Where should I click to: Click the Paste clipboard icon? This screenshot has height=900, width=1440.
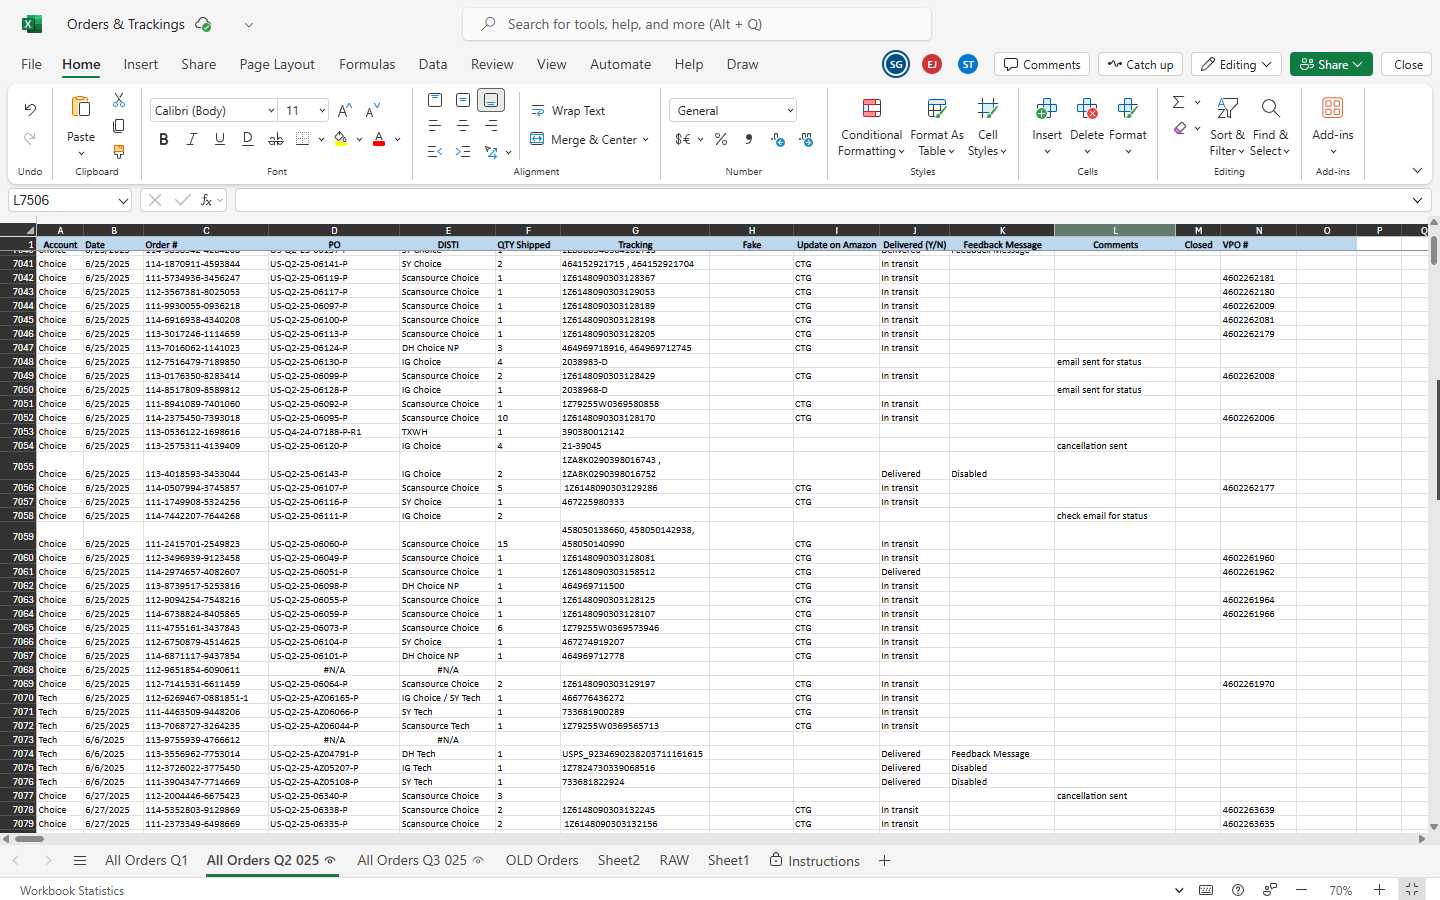81,107
